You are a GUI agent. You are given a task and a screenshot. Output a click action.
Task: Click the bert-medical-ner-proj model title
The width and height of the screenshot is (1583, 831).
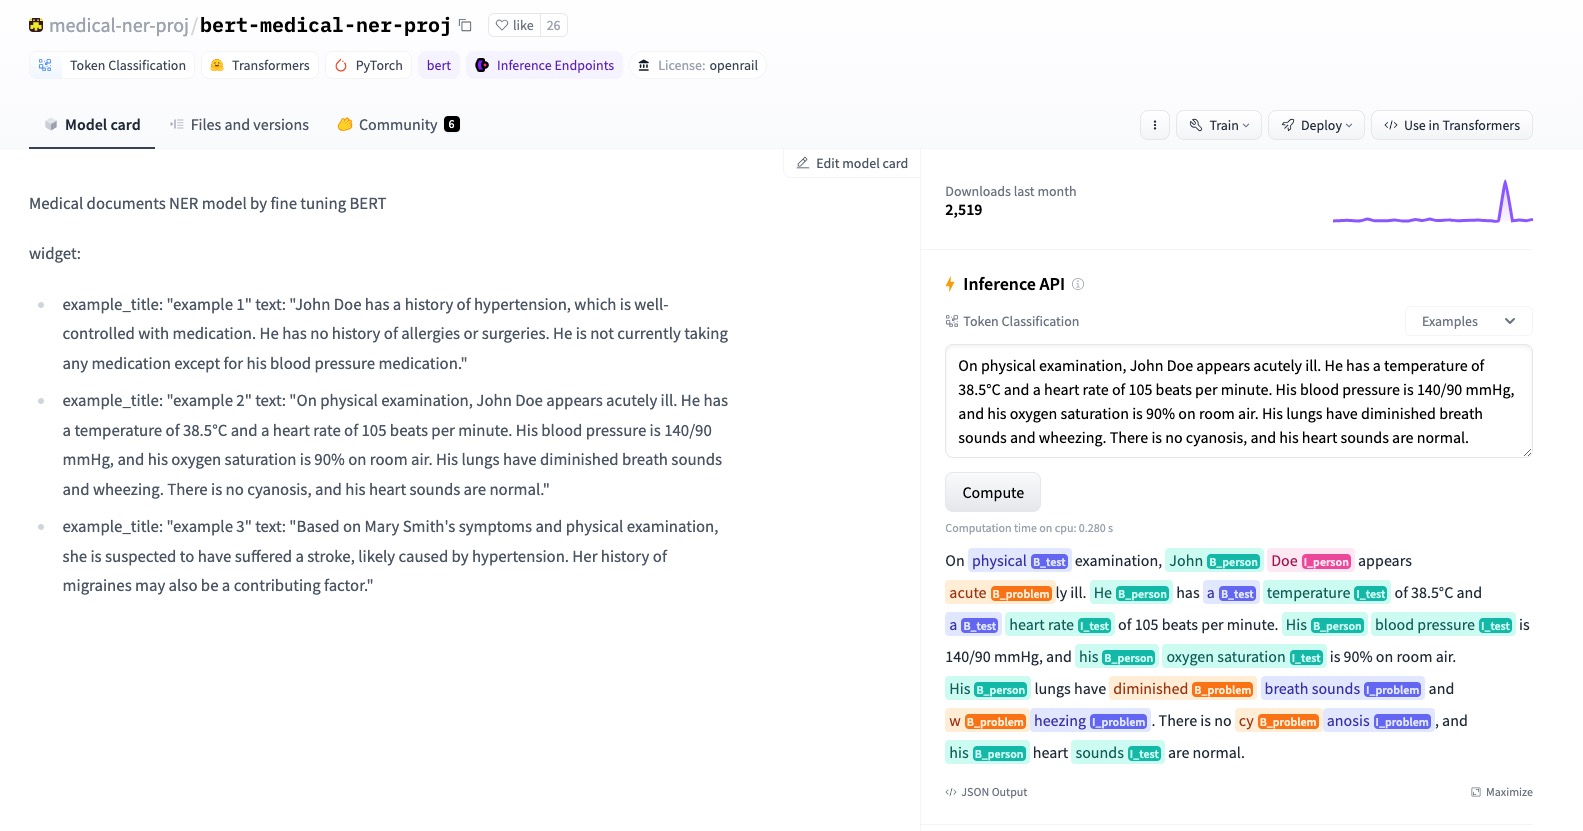[325, 25]
